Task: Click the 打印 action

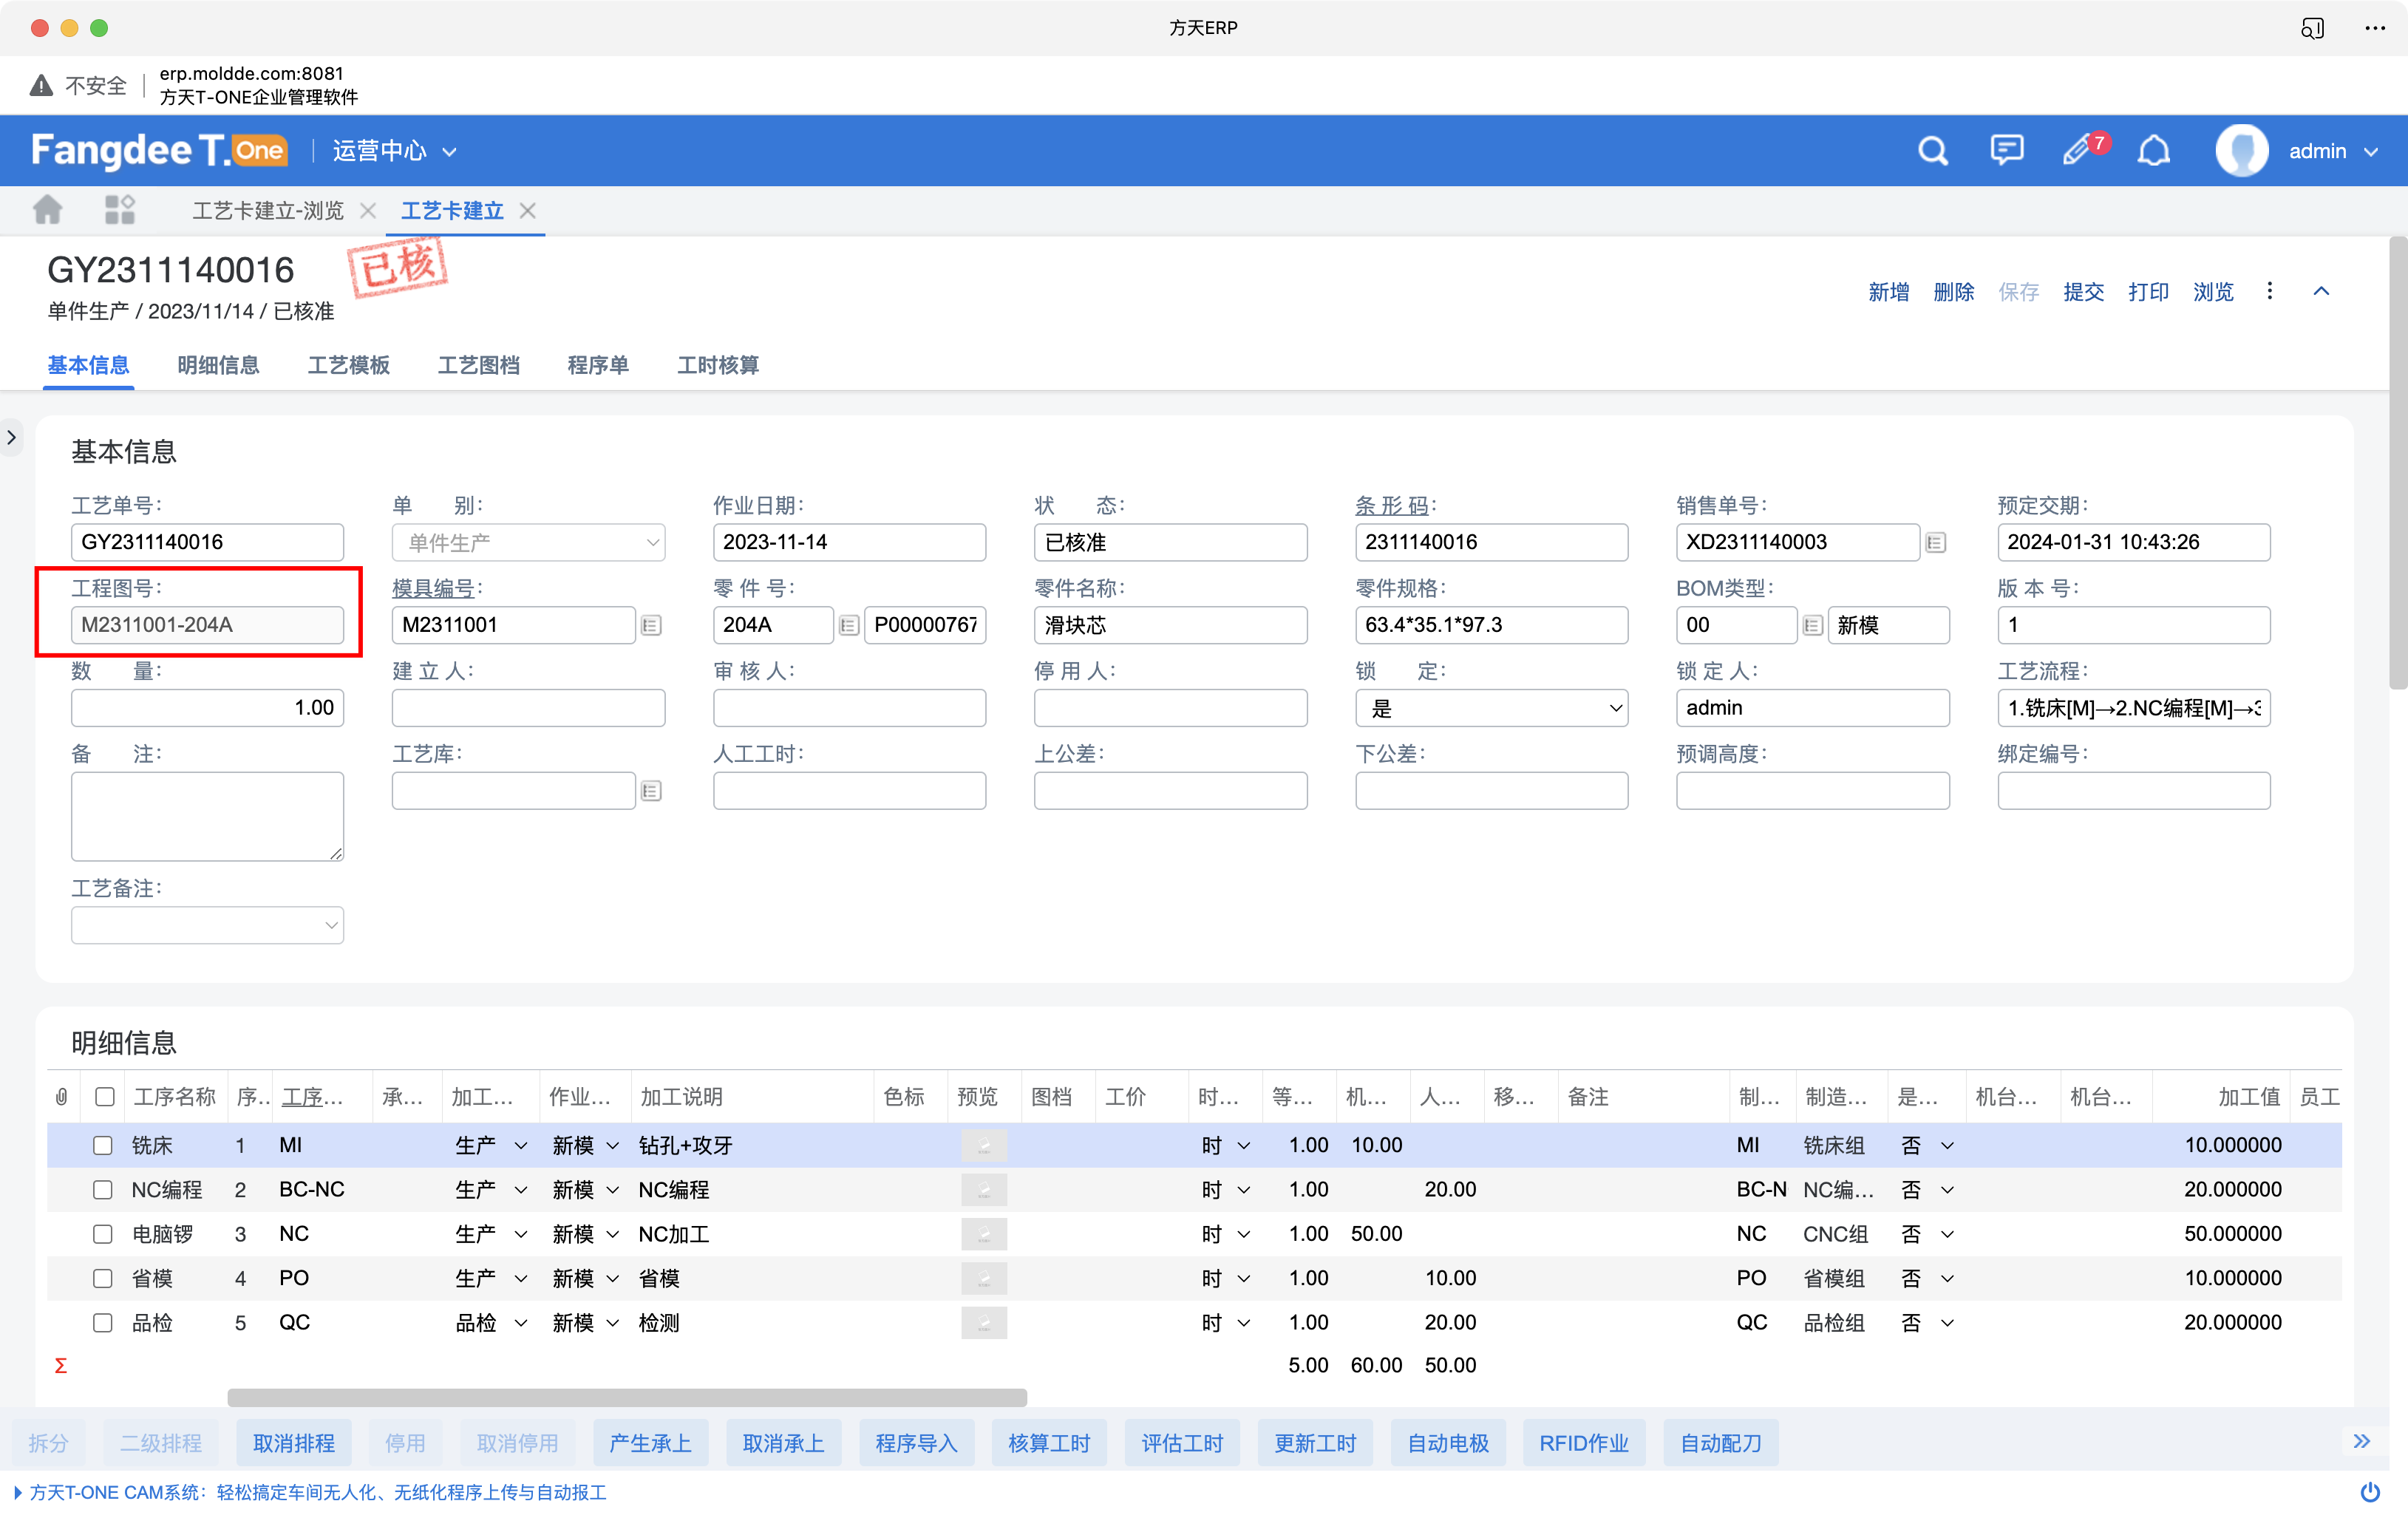Action: coord(2148,291)
